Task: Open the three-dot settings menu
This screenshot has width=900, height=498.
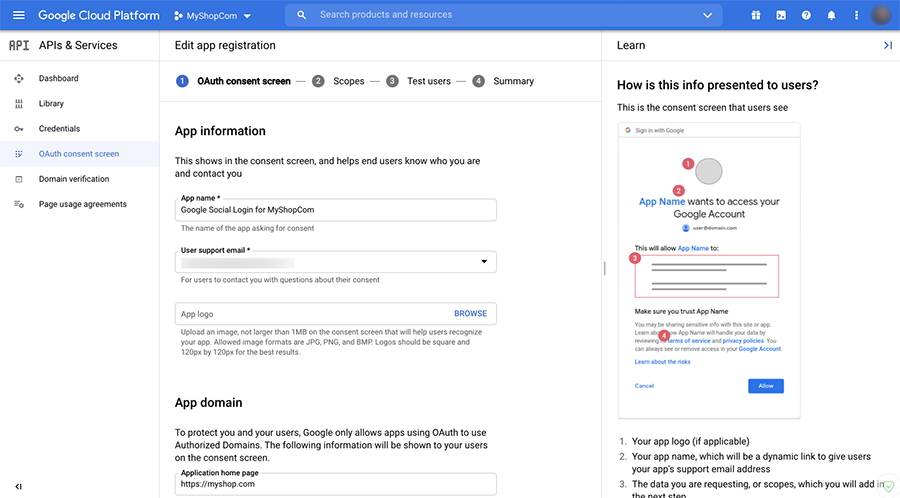Action: [856, 15]
